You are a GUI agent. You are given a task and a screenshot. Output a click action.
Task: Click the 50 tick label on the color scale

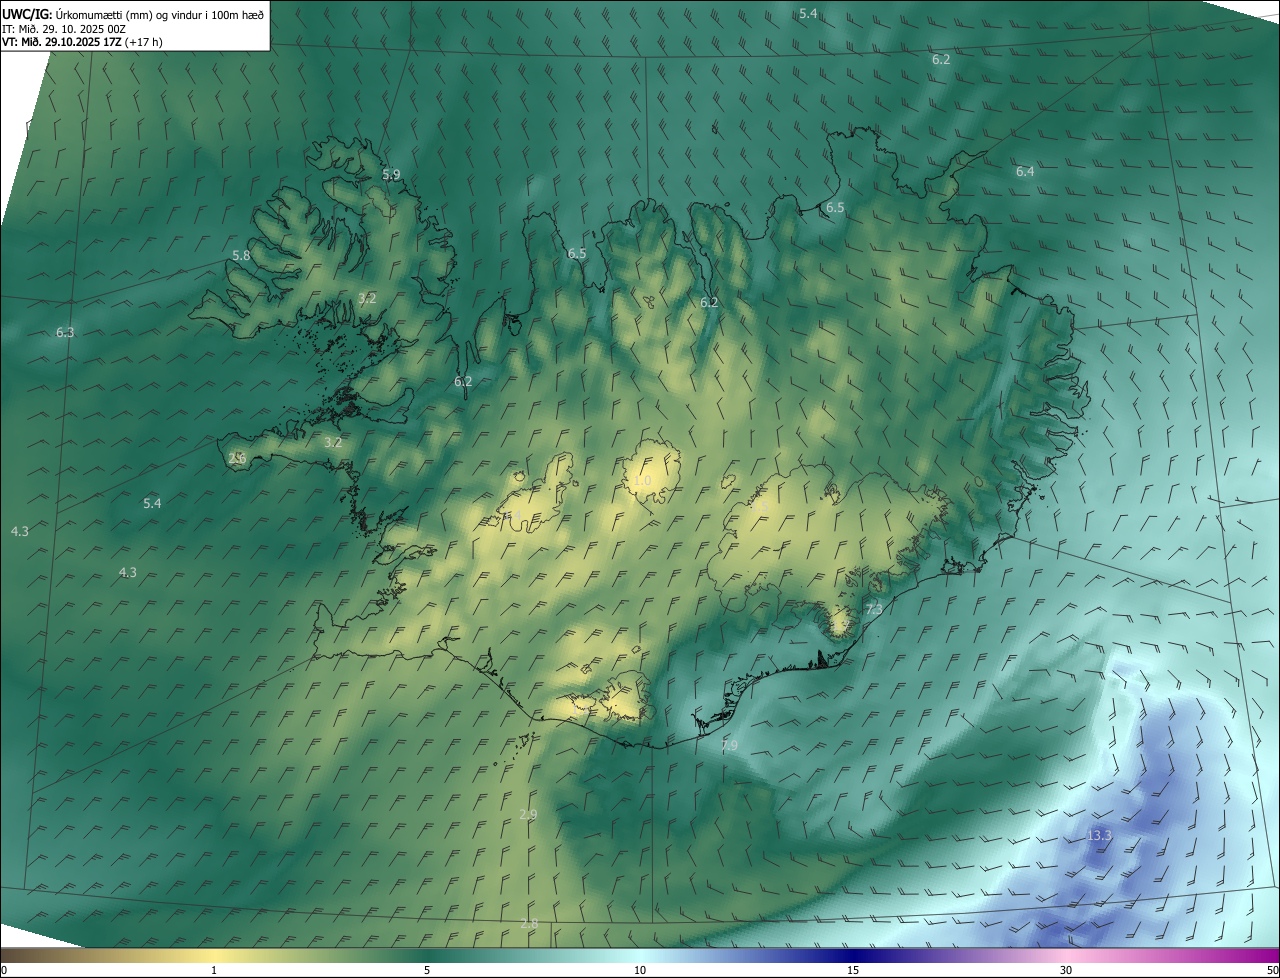pyautogui.click(x=1272, y=970)
